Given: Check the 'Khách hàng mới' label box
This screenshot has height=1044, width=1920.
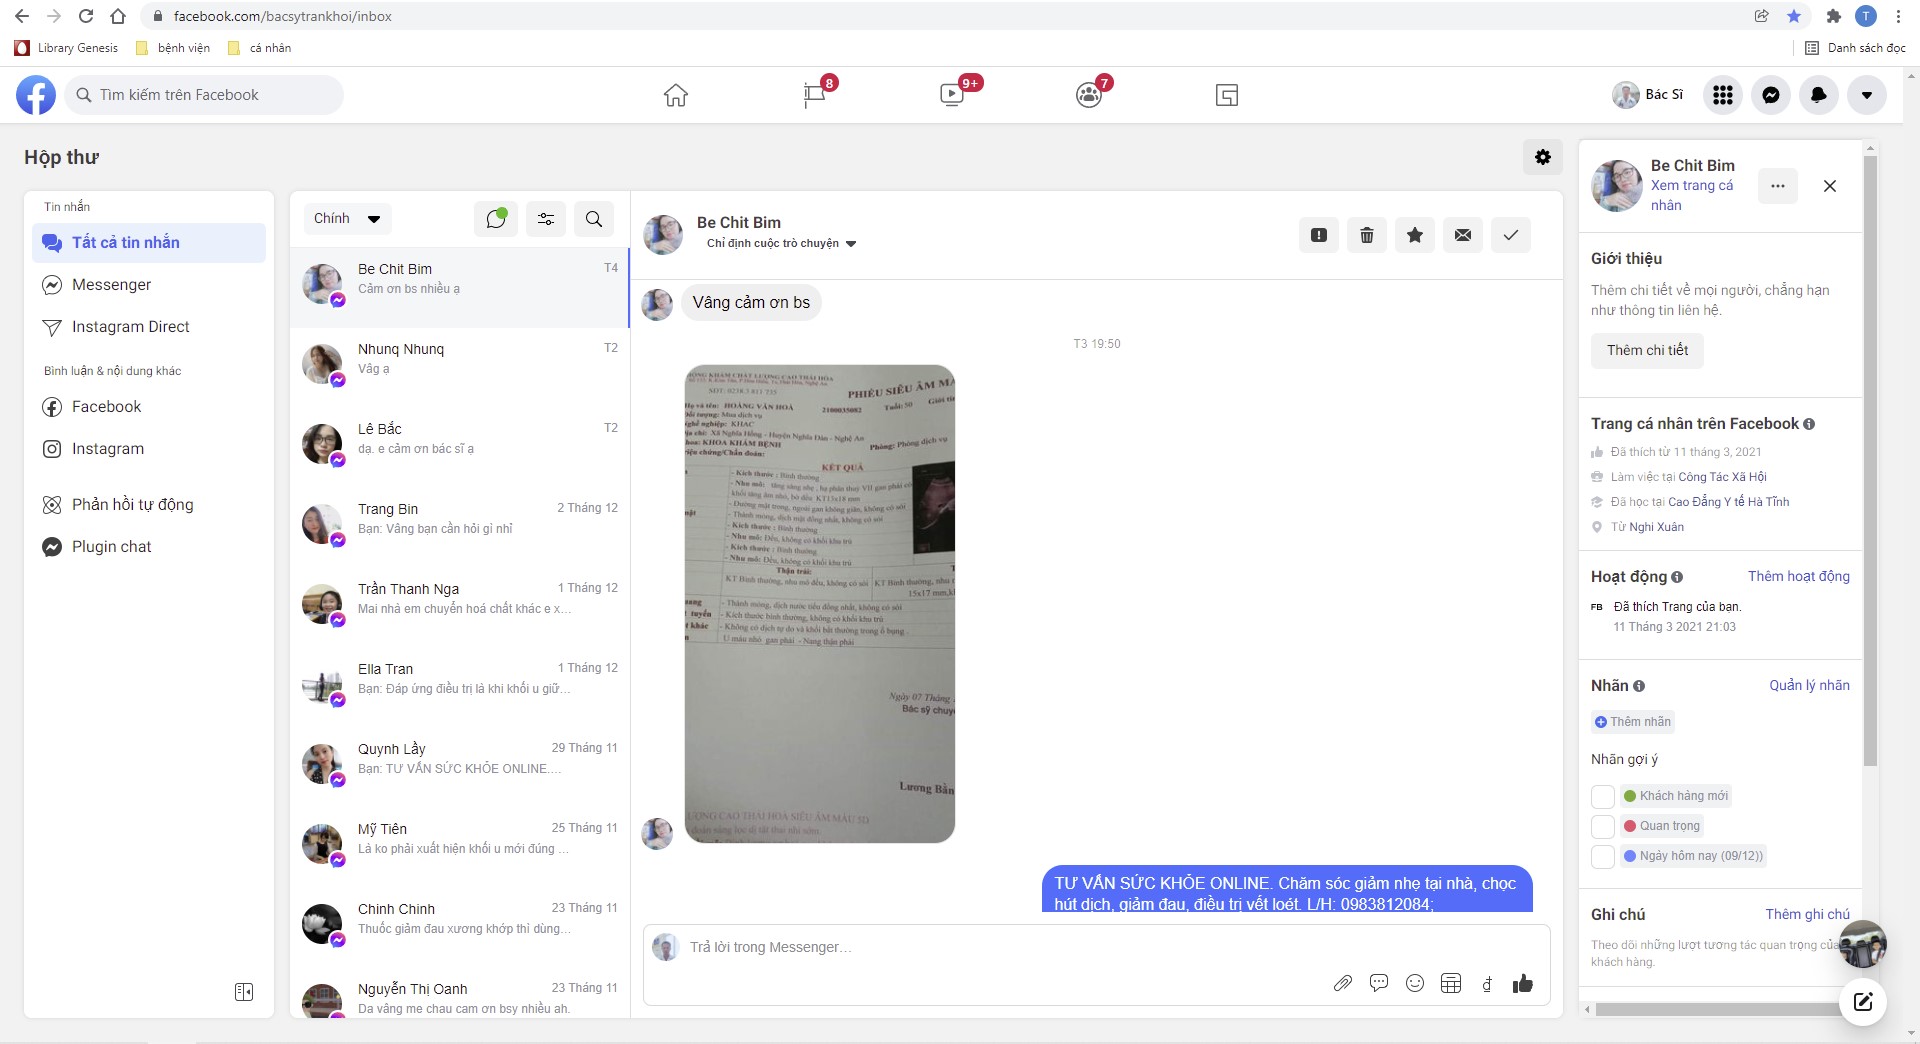Looking at the screenshot, I should tap(1602, 796).
